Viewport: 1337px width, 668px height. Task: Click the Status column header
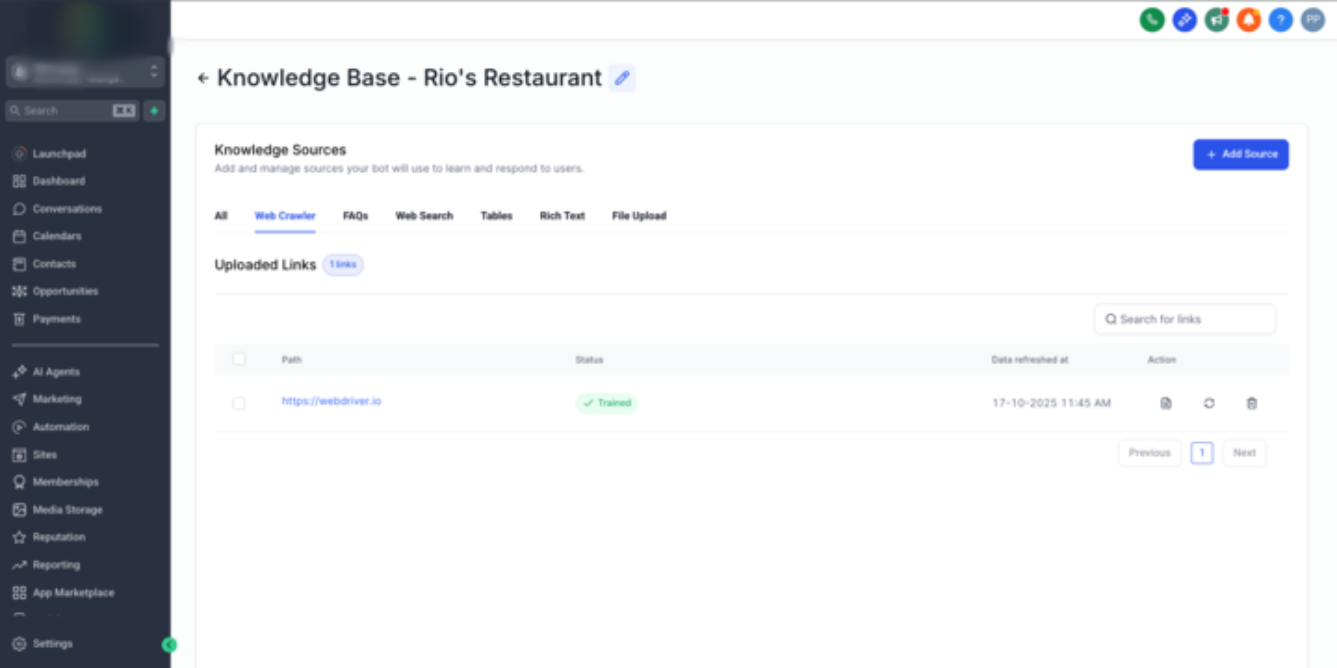tap(589, 359)
